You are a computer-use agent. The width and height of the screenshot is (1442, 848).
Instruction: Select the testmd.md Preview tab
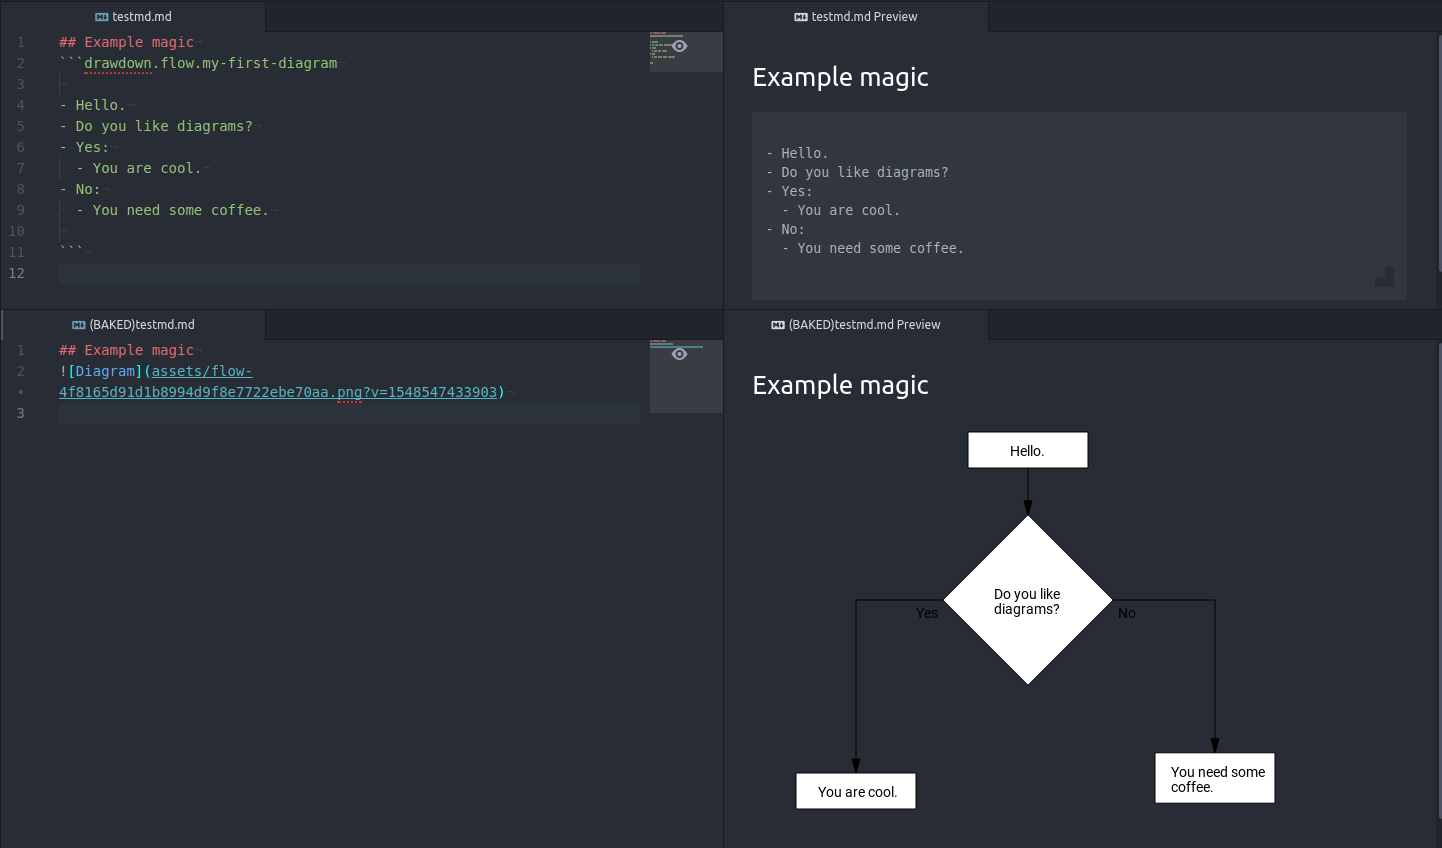[856, 17]
